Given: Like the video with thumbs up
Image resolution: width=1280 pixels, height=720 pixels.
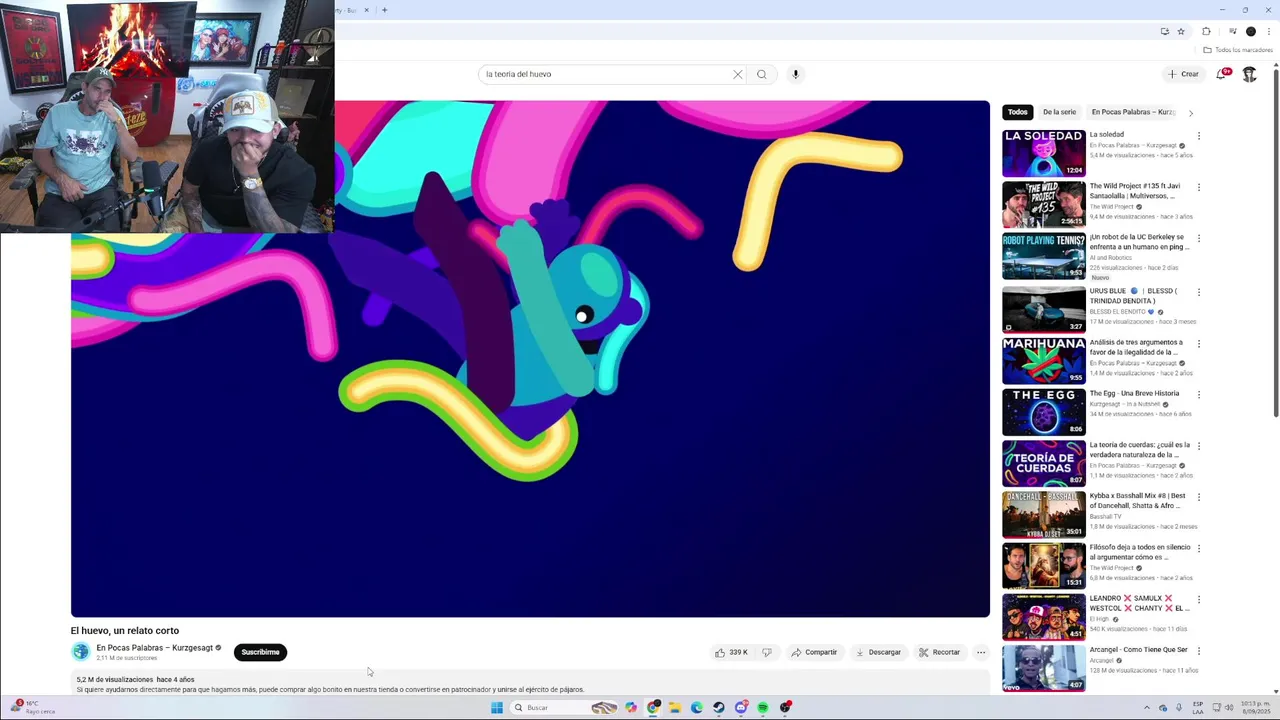Looking at the screenshot, I should tap(731, 652).
